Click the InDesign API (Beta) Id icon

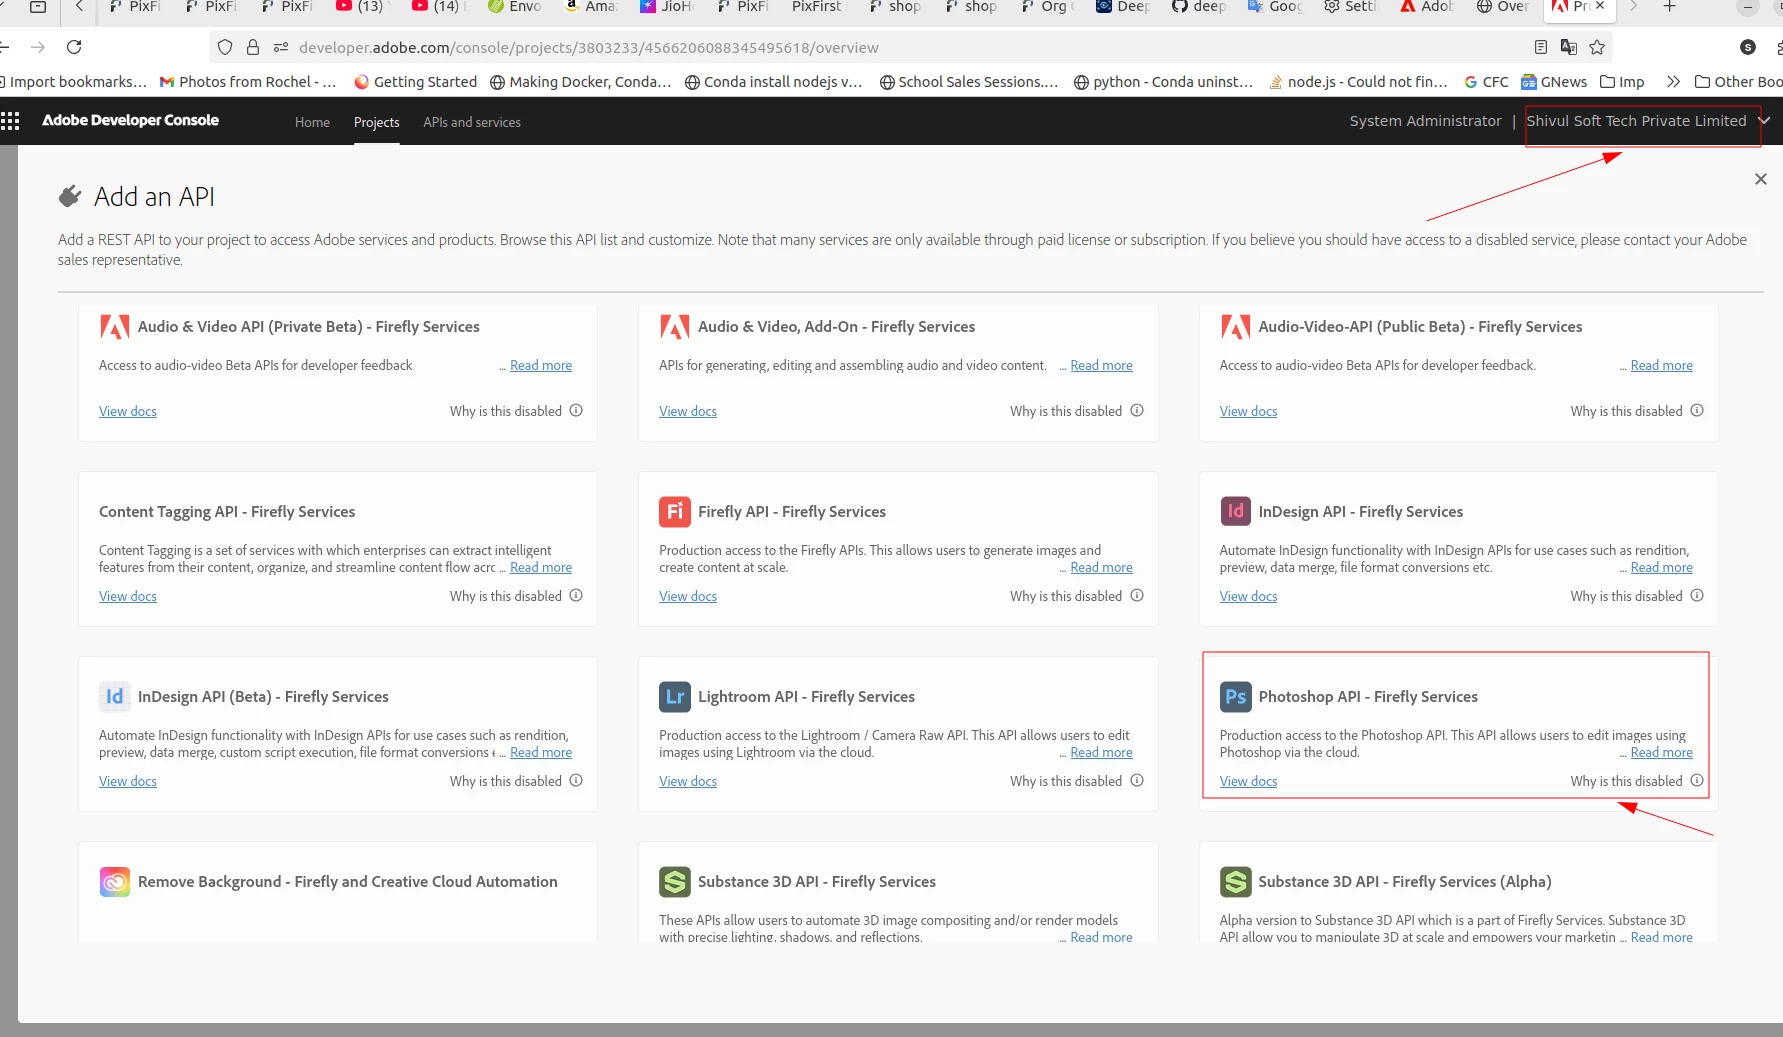115,696
